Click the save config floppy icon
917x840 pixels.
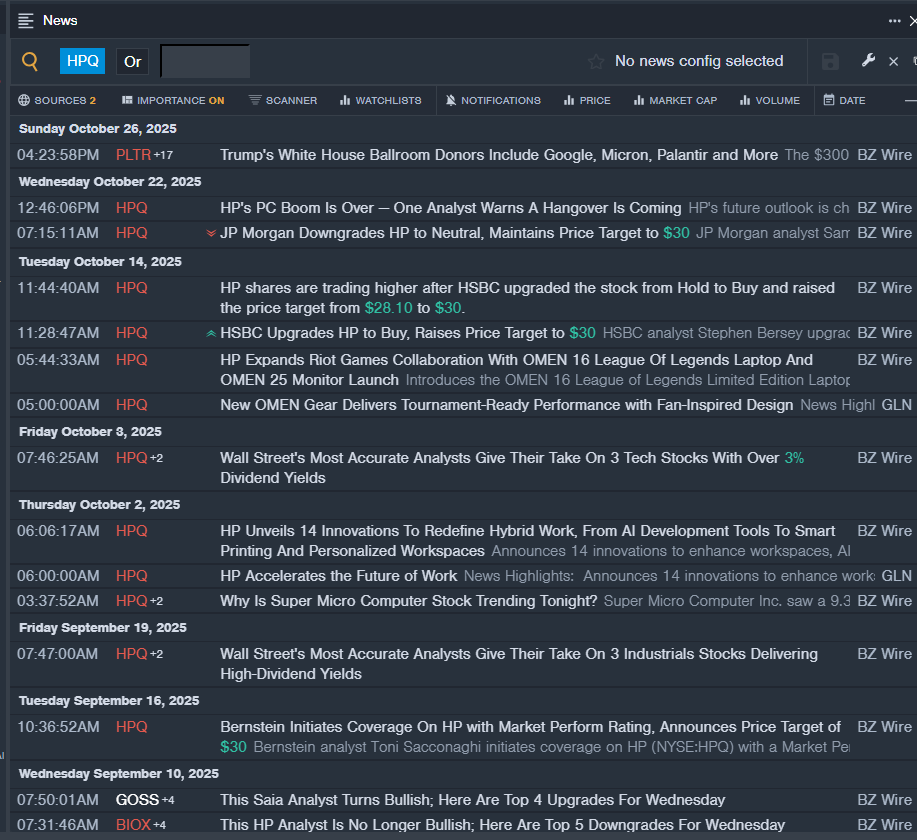tap(830, 62)
